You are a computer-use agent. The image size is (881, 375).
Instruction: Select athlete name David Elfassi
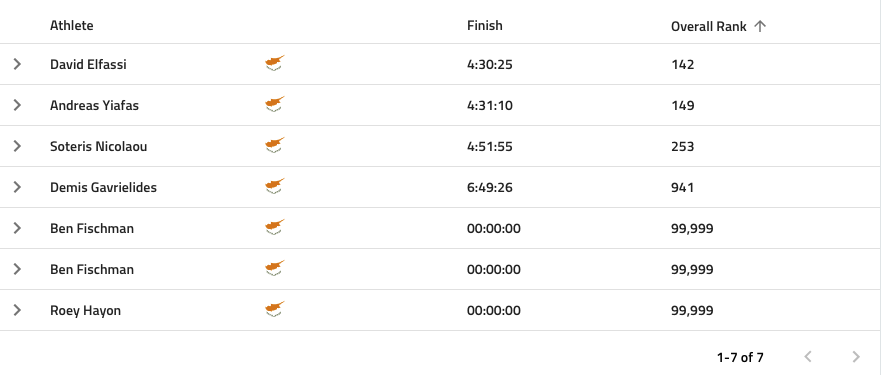click(x=88, y=64)
